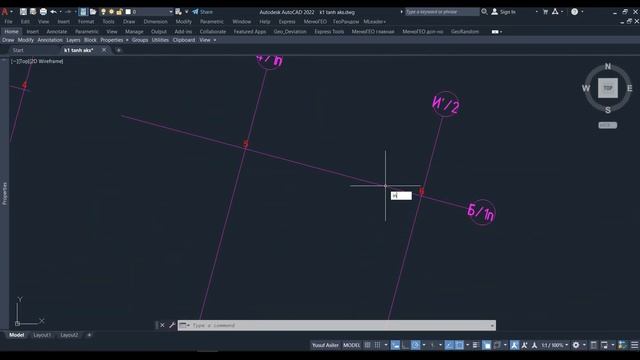Click the layer lightbulb on/off icon
Viewport: 640px width, 360px height.
tap(103, 12)
